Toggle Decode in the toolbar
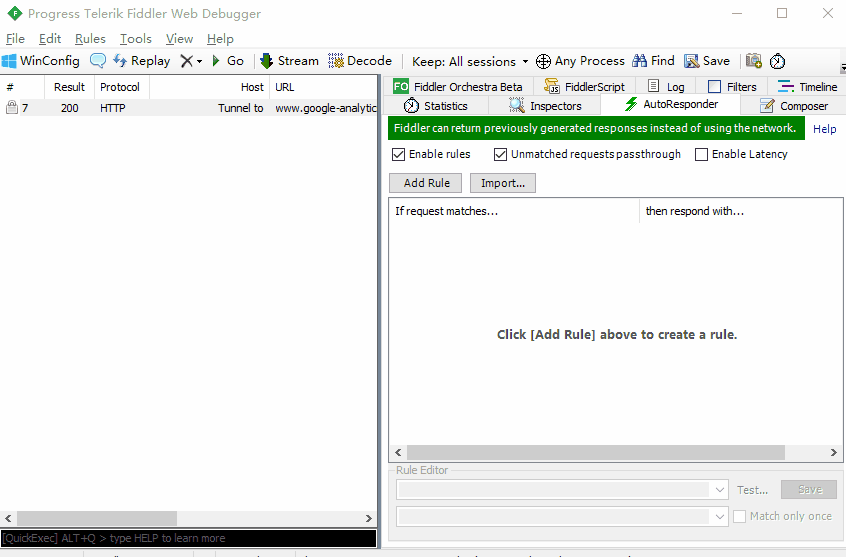Viewport: 846px width, 557px height. pyautogui.click(x=360, y=61)
